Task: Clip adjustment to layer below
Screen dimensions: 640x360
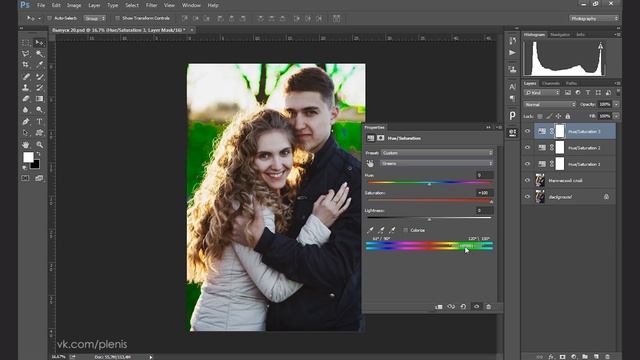Action: click(439, 307)
